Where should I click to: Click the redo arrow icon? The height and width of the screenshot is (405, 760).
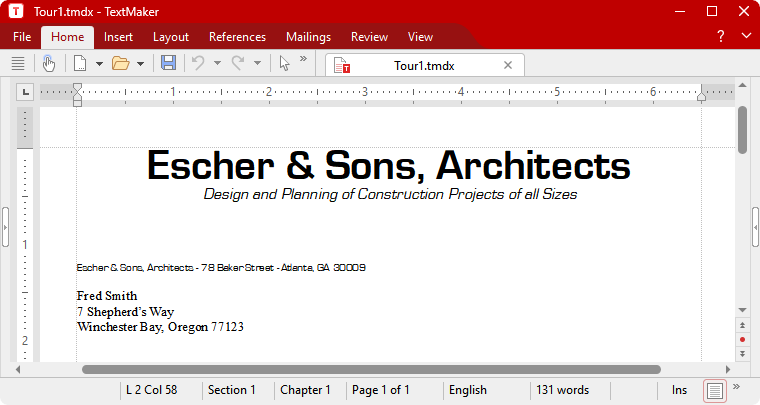(239, 63)
